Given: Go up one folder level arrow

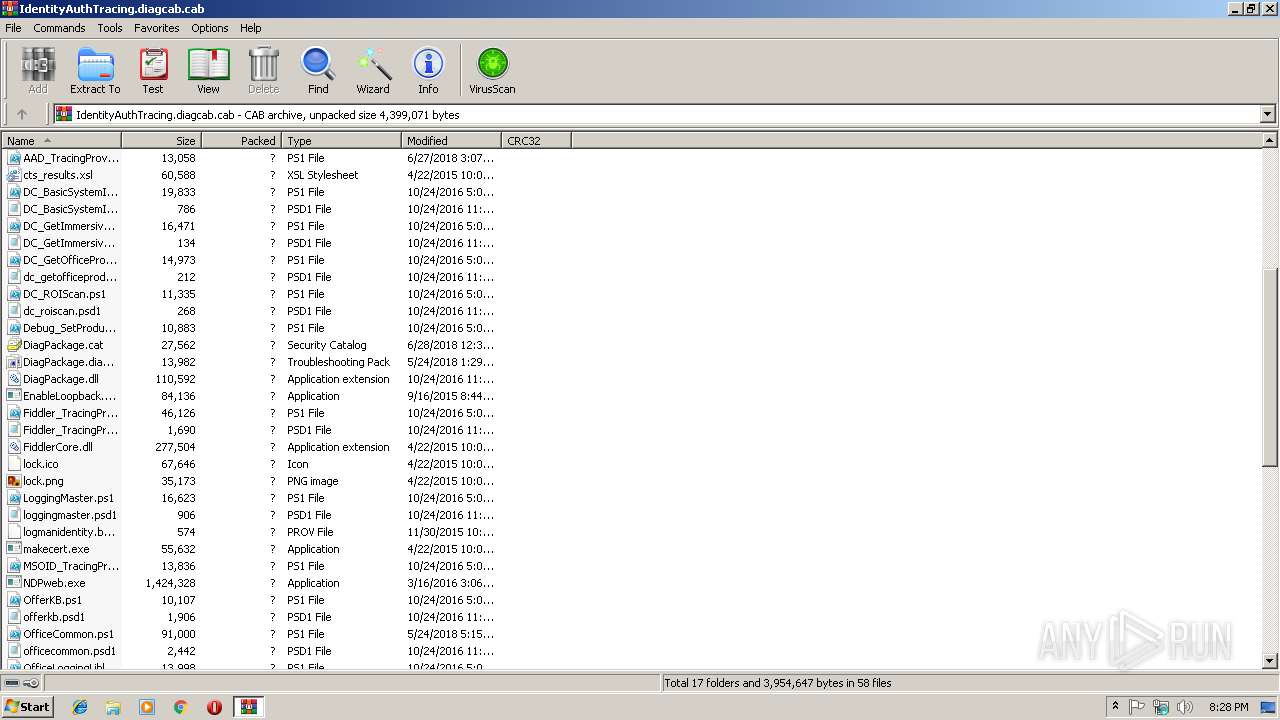Looking at the screenshot, I should (x=22, y=114).
